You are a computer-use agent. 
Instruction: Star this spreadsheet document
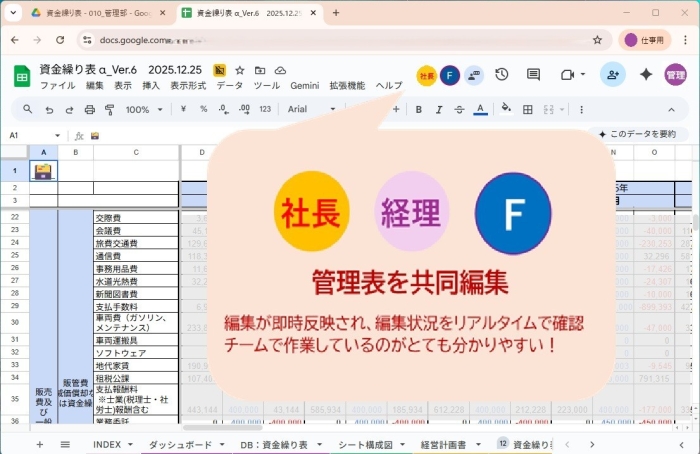click(x=240, y=70)
